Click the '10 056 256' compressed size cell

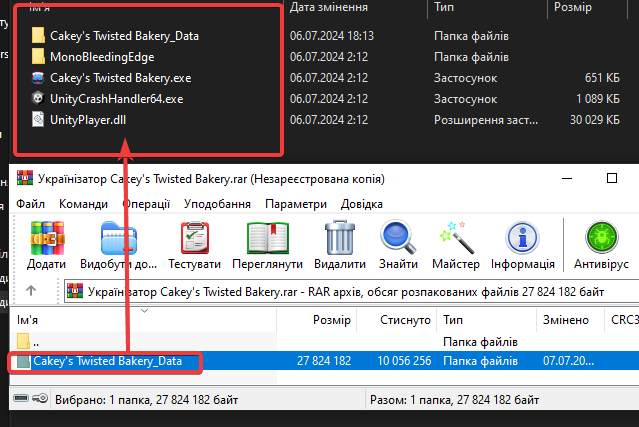coord(404,361)
